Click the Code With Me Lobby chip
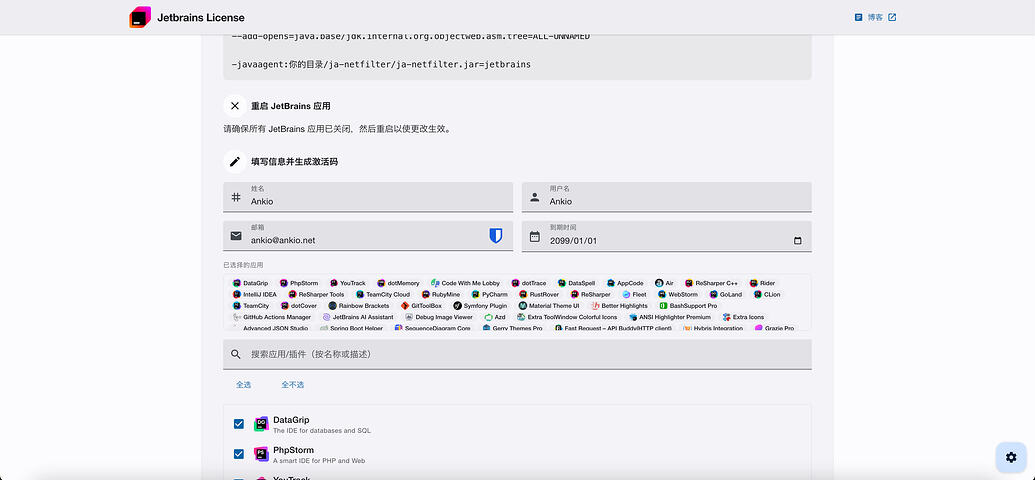 point(465,283)
